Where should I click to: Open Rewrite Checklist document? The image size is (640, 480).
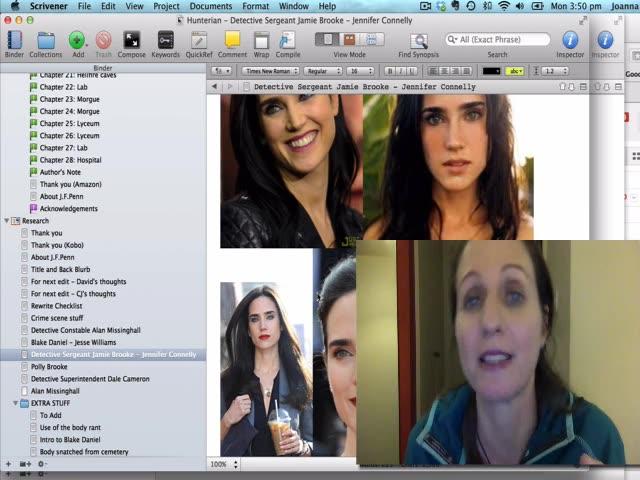click(56, 306)
